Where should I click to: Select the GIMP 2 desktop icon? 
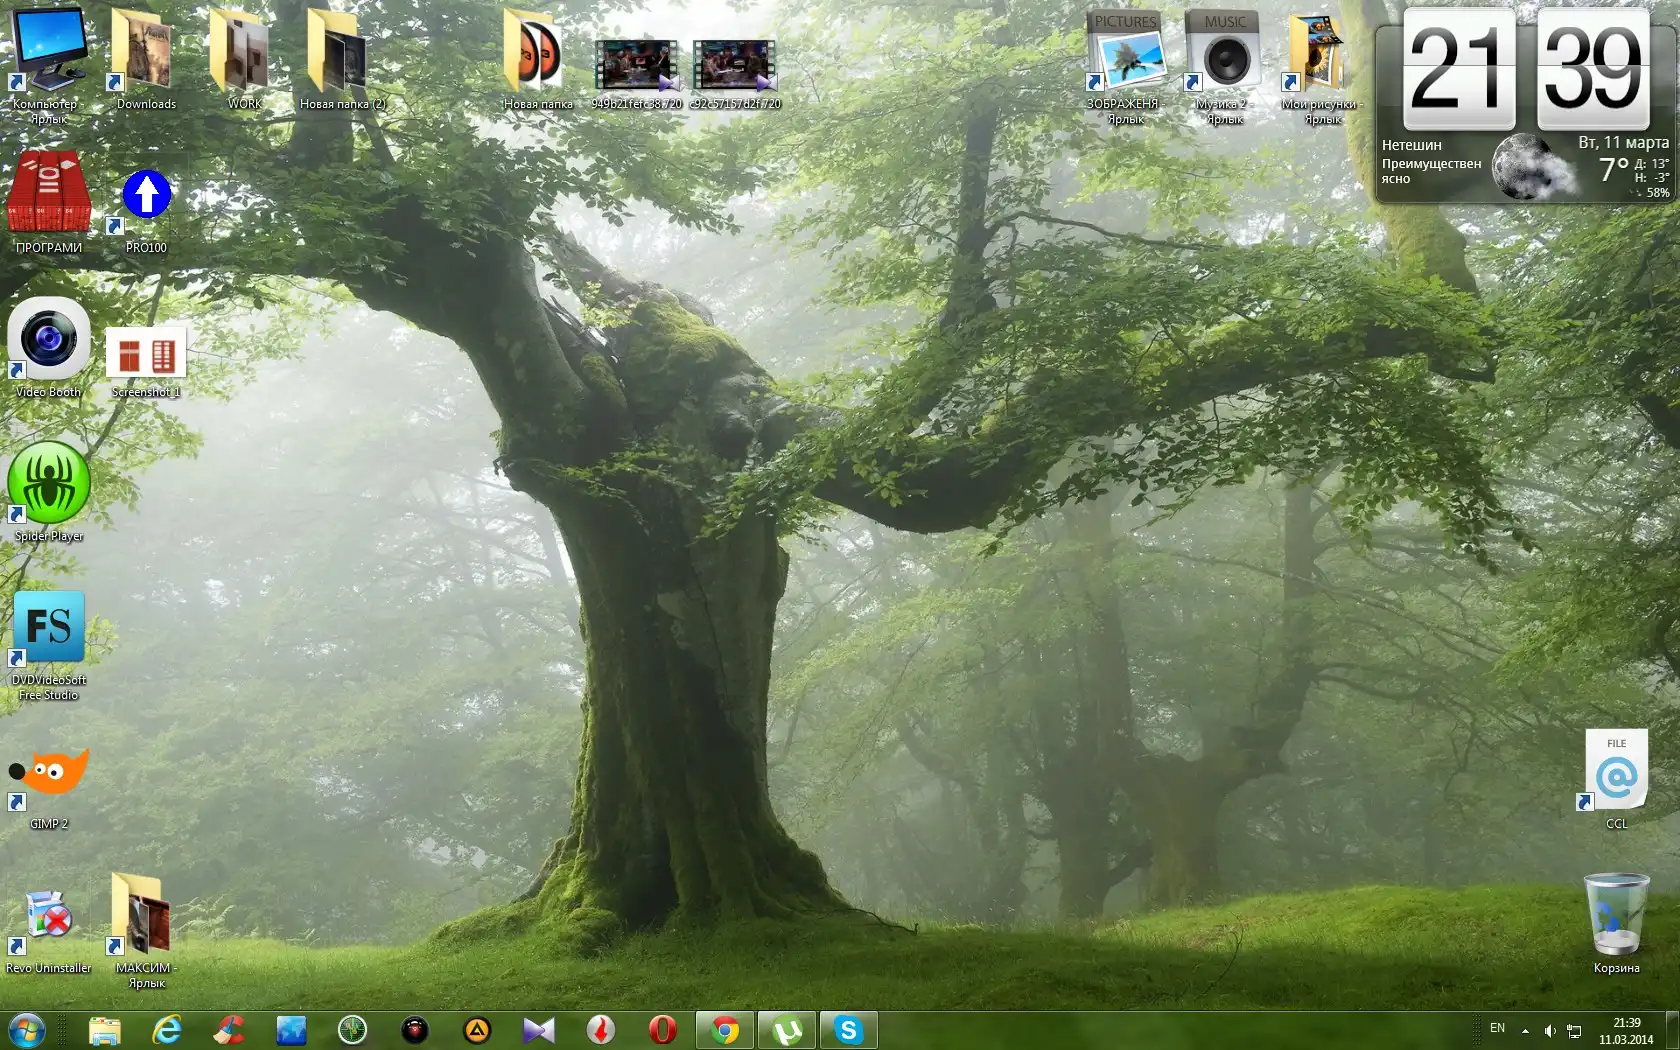point(48,775)
